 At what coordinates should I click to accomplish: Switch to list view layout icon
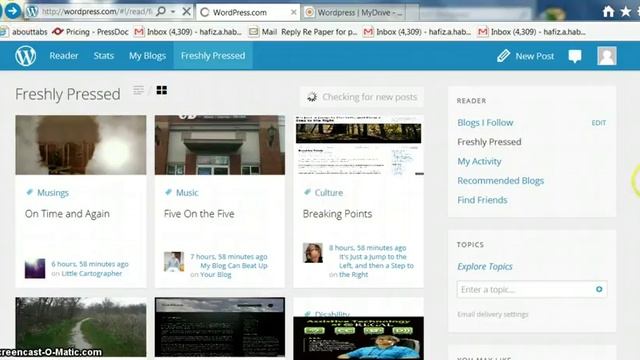tap(138, 90)
